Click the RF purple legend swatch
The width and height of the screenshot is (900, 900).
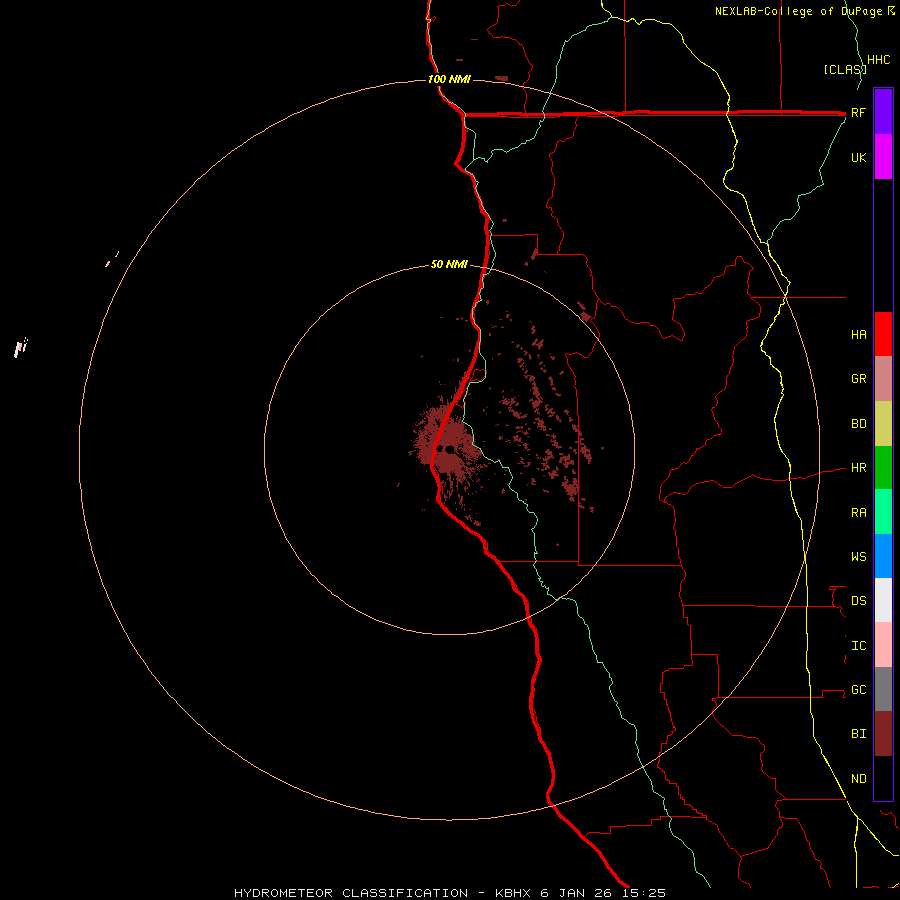coord(883,112)
